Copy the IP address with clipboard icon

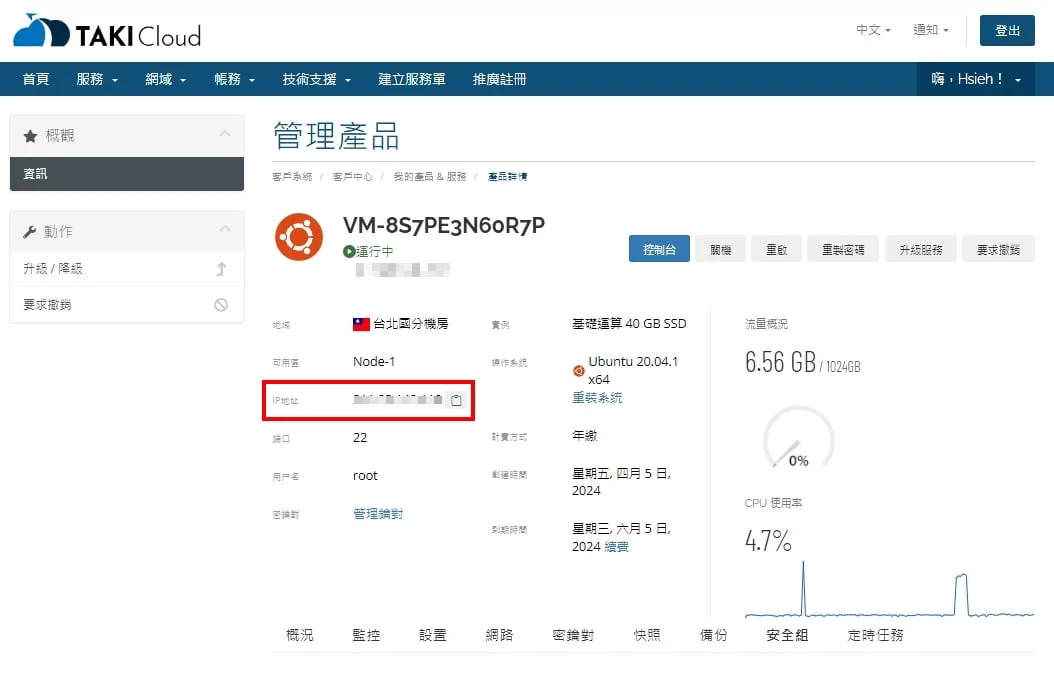pyautogui.click(x=456, y=400)
